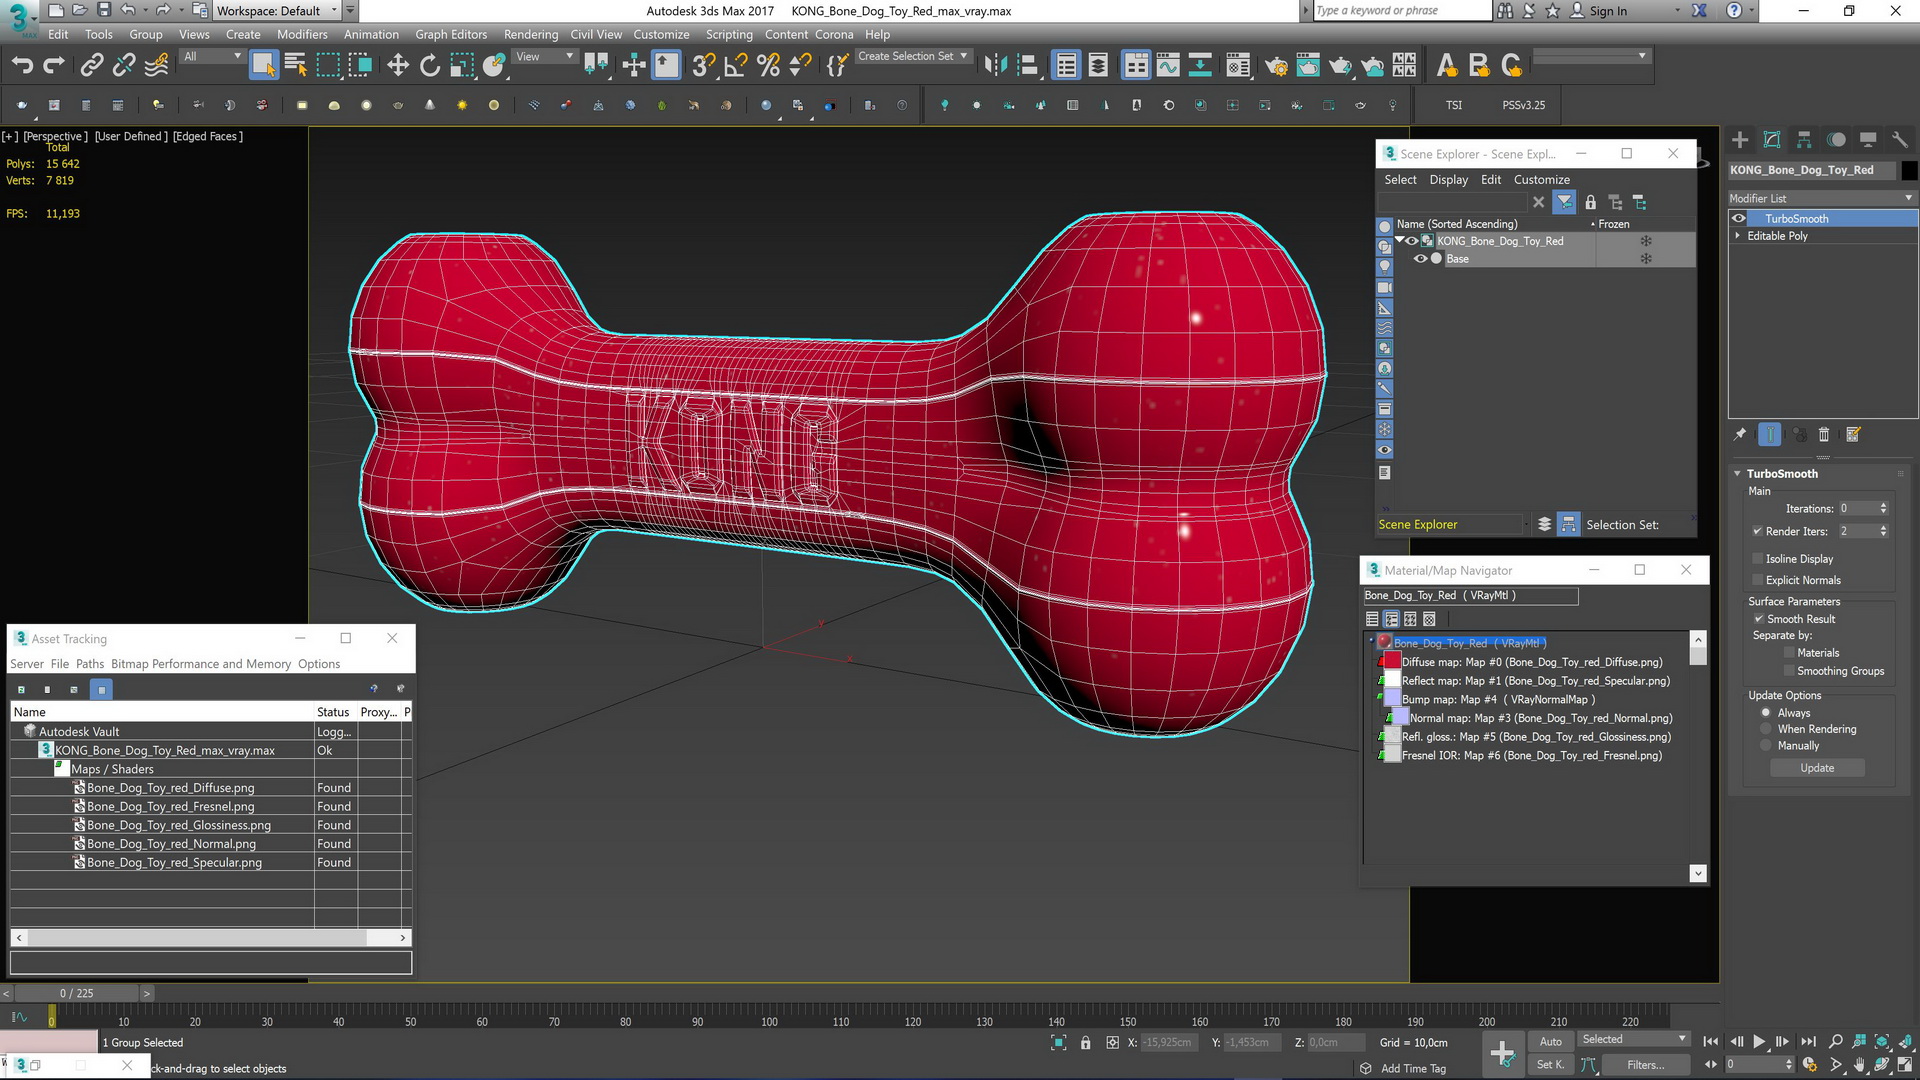
Task: Open the Workspace Default dropdown
Action: coord(277,11)
